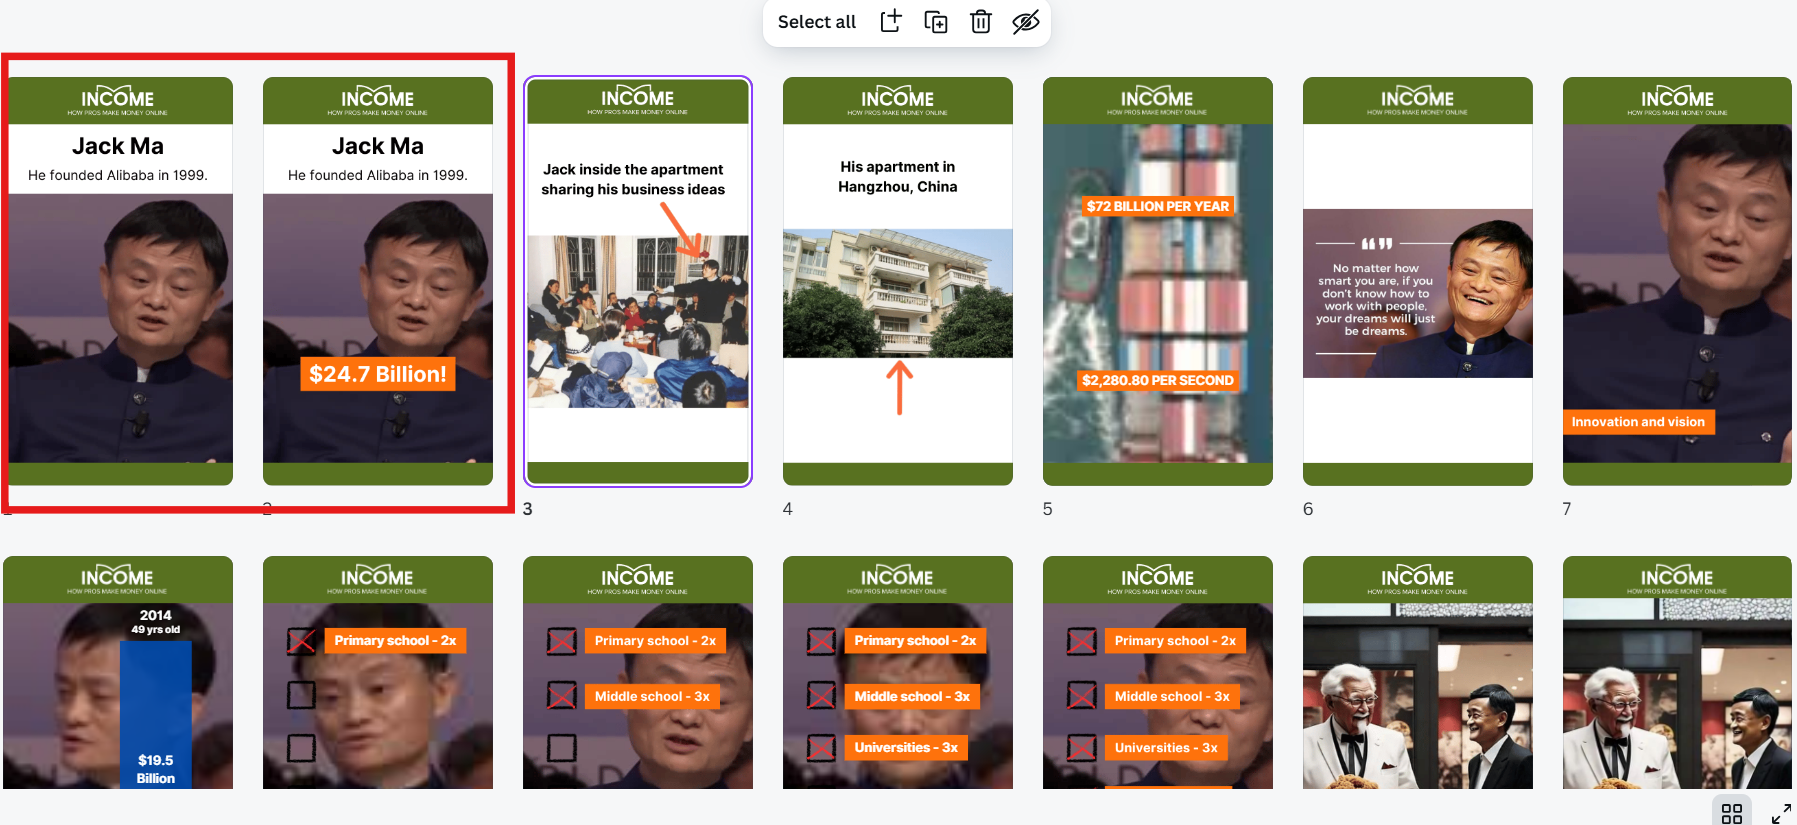Select page with only Primary school - 2x
The width and height of the screenshot is (1797, 825).
378,673
